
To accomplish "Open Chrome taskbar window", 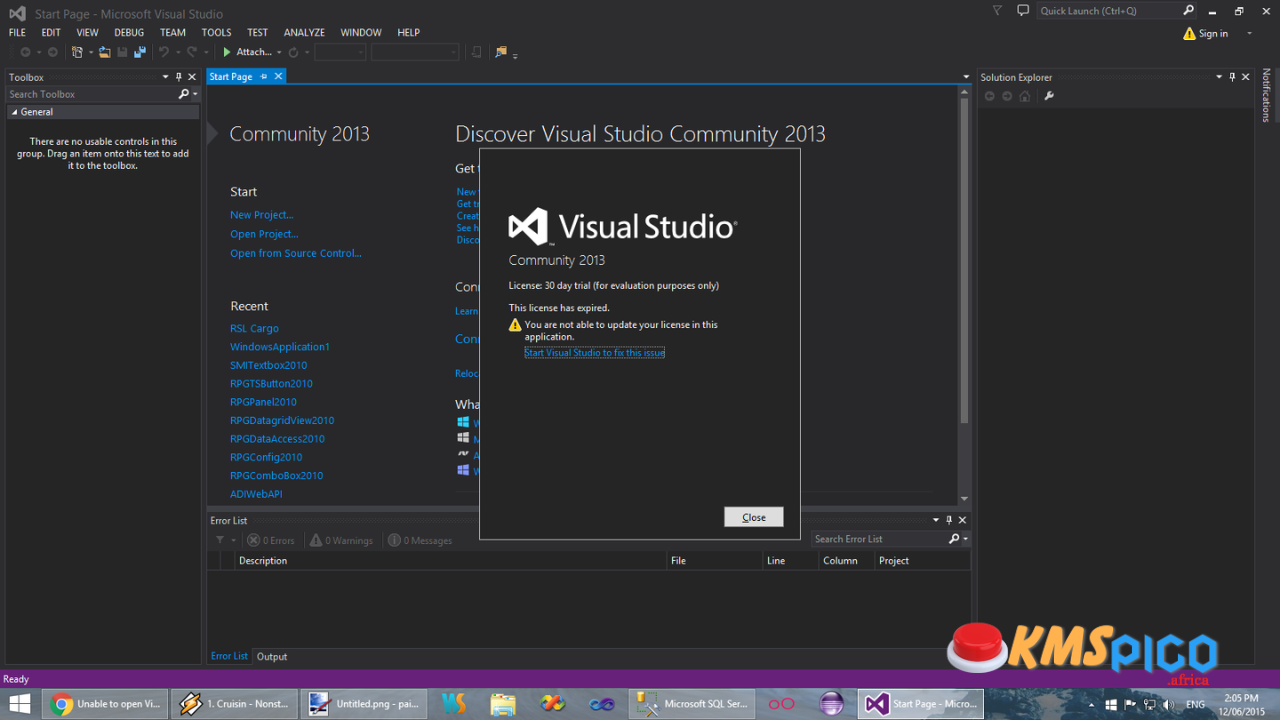I will pos(106,704).
